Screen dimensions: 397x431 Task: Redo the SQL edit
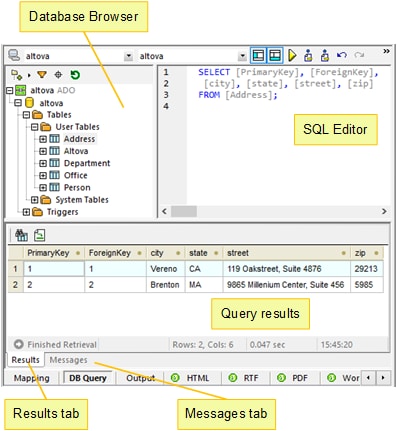tap(359, 55)
